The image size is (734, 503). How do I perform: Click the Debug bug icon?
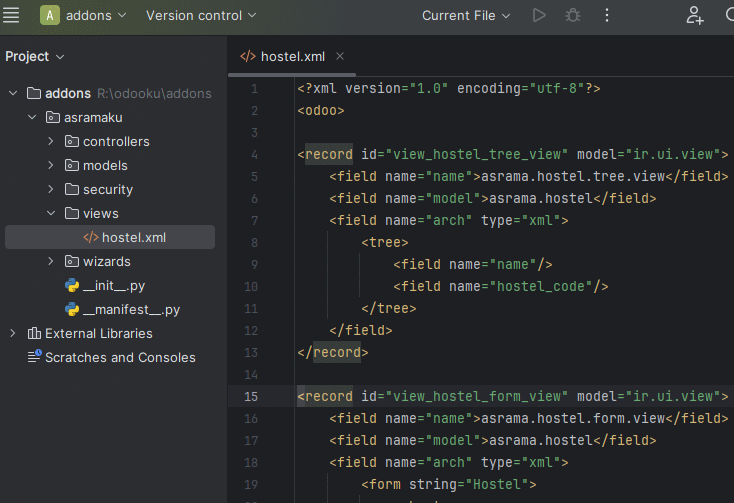(x=573, y=15)
